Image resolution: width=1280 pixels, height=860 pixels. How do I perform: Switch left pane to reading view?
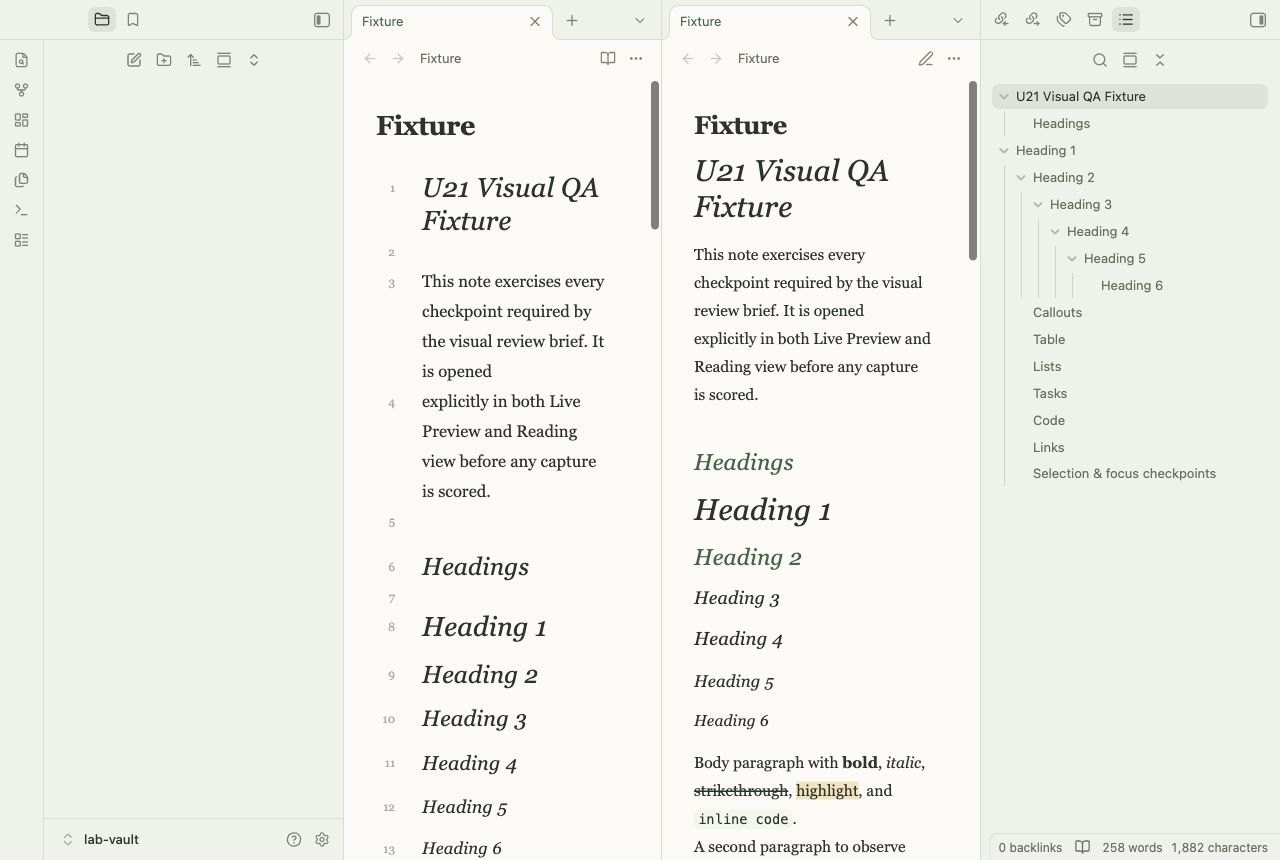pos(608,58)
